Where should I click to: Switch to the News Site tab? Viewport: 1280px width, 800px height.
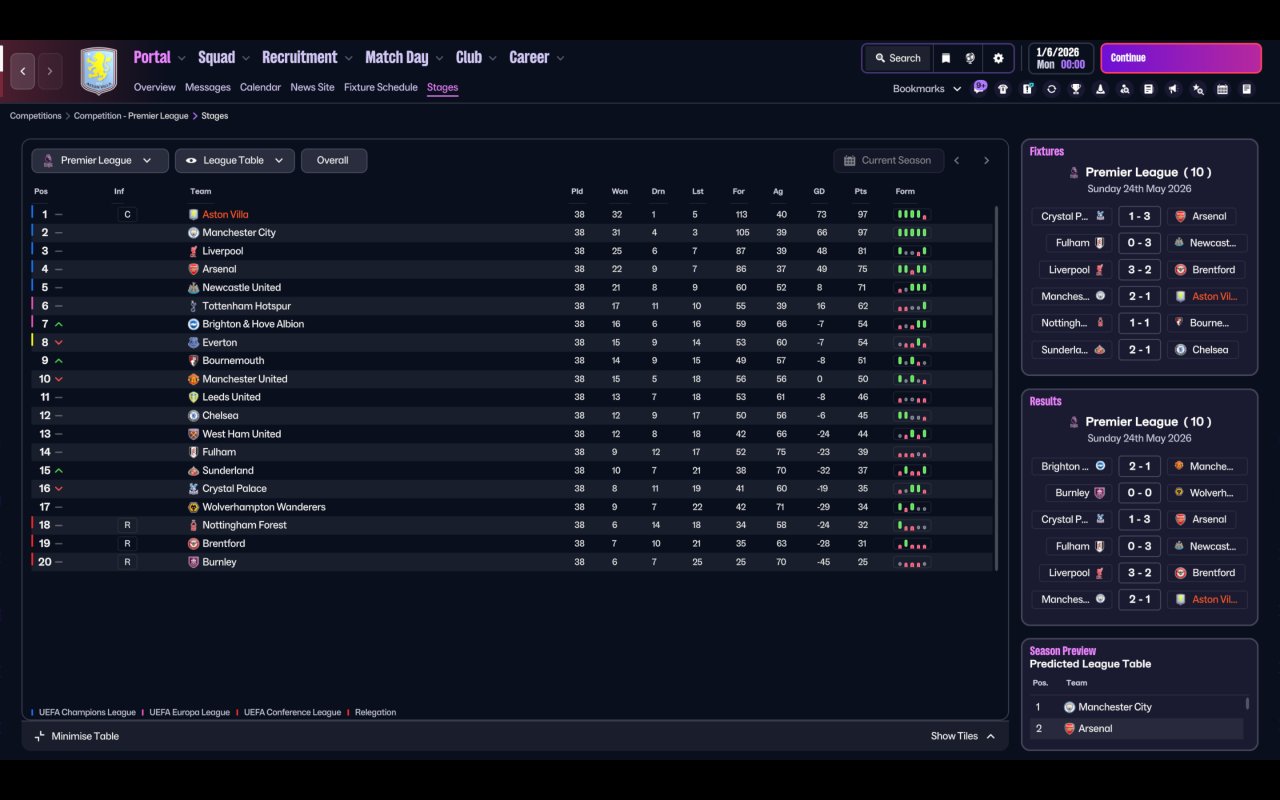point(312,87)
